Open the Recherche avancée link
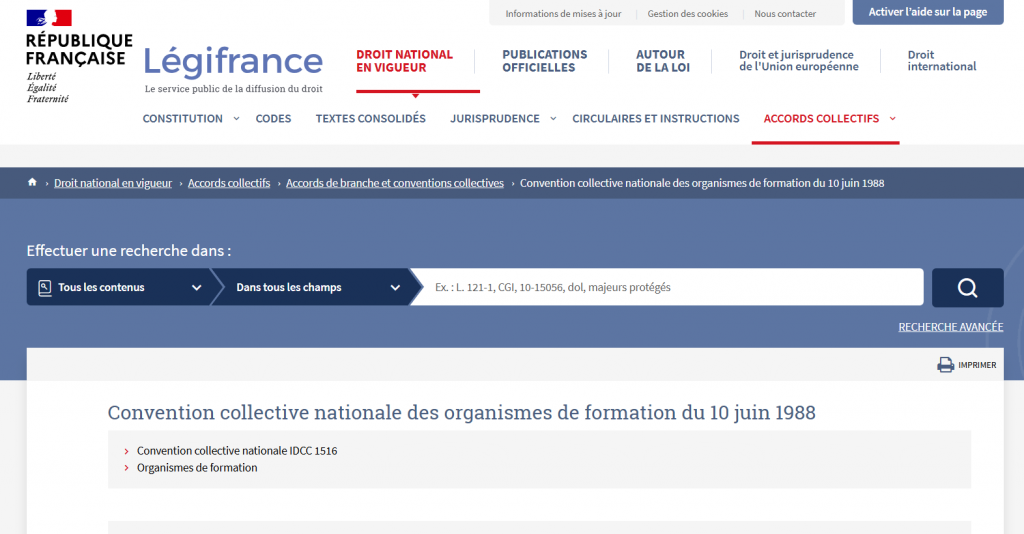This screenshot has width=1024, height=534. 950,327
